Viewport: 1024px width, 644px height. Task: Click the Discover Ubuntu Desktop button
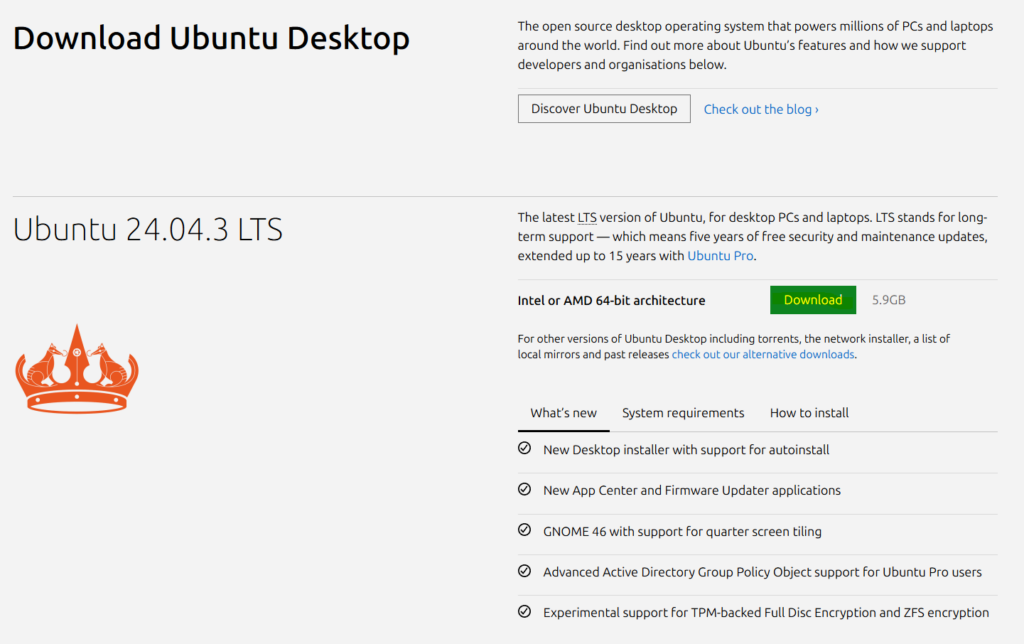pyautogui.click(x=604, y=109)
